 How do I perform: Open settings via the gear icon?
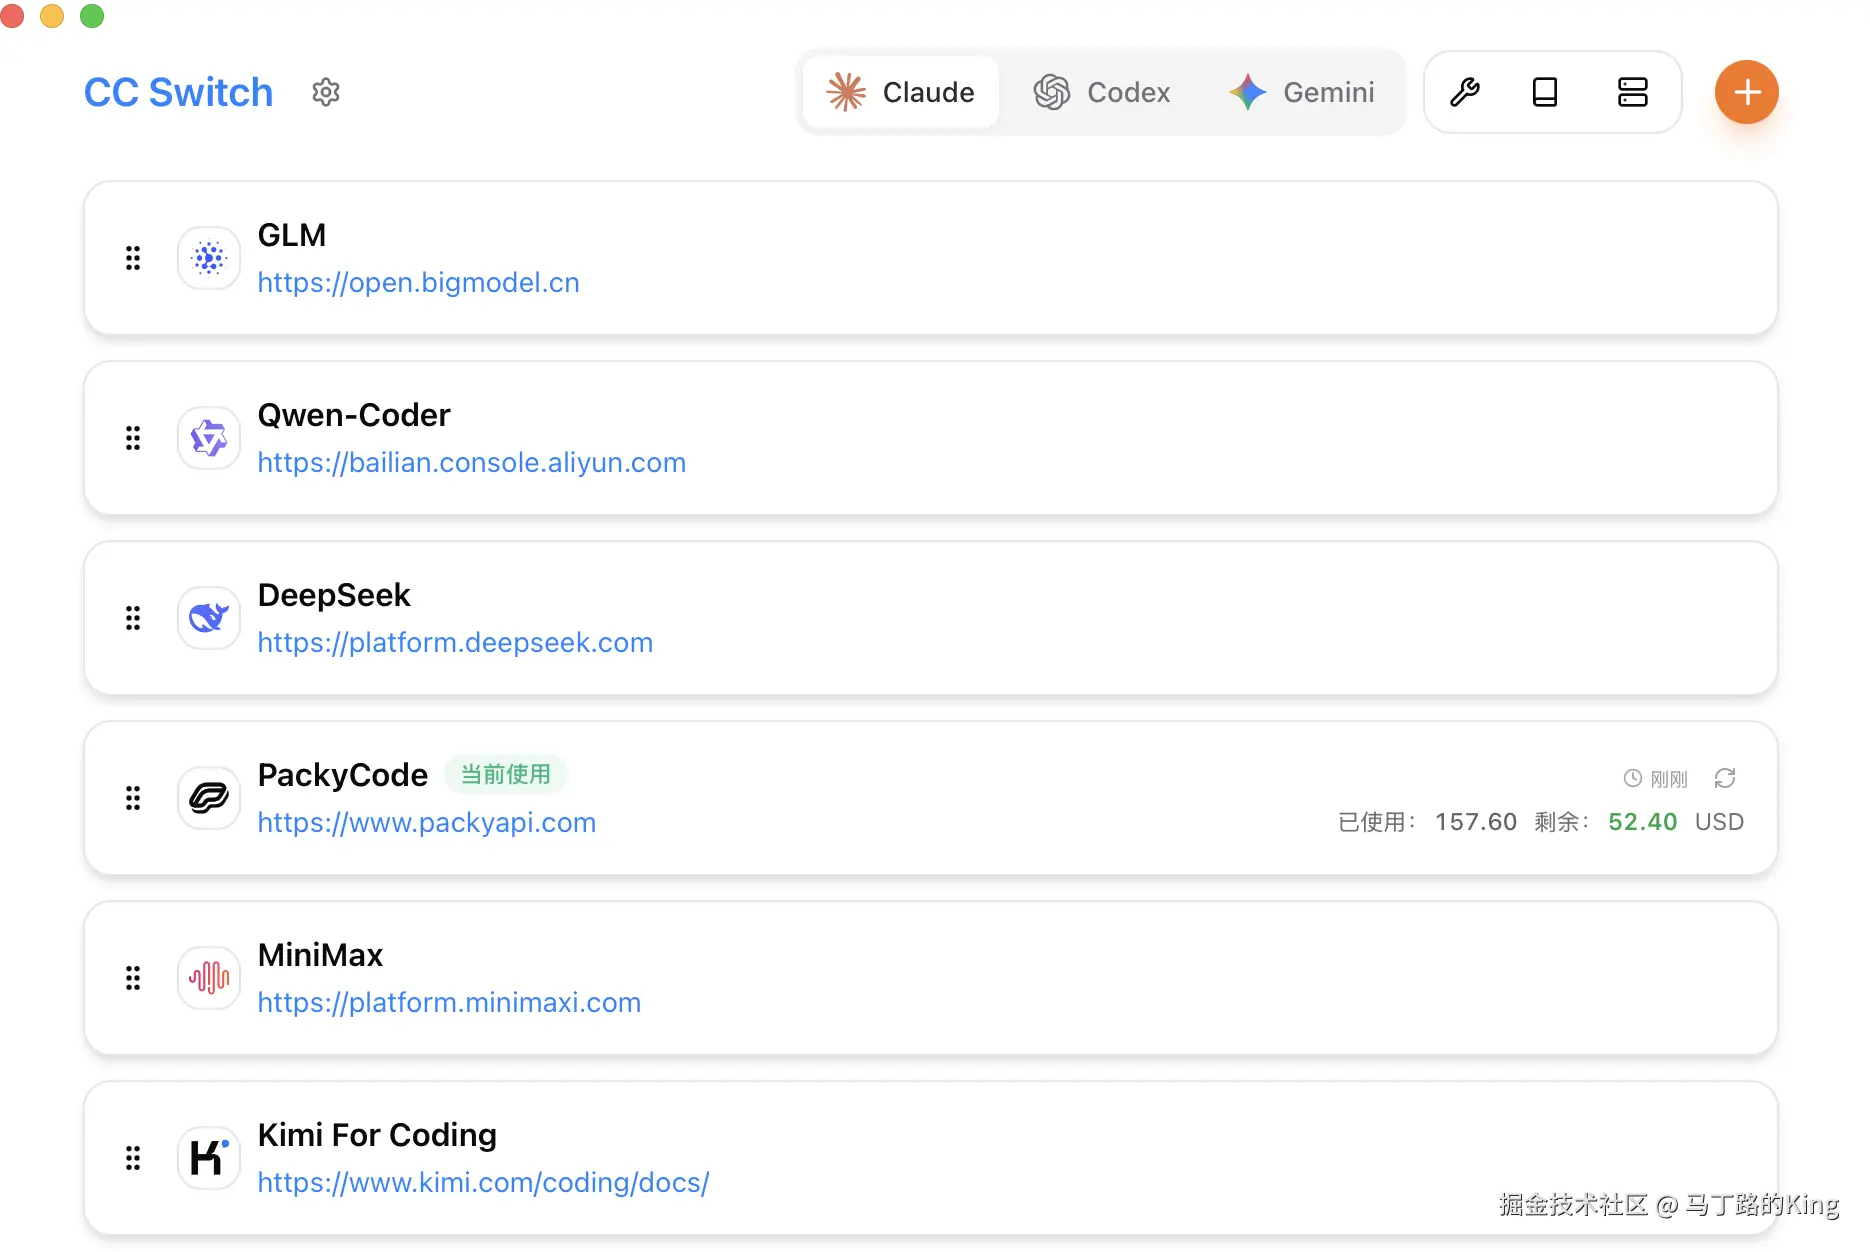click(326, 92)
